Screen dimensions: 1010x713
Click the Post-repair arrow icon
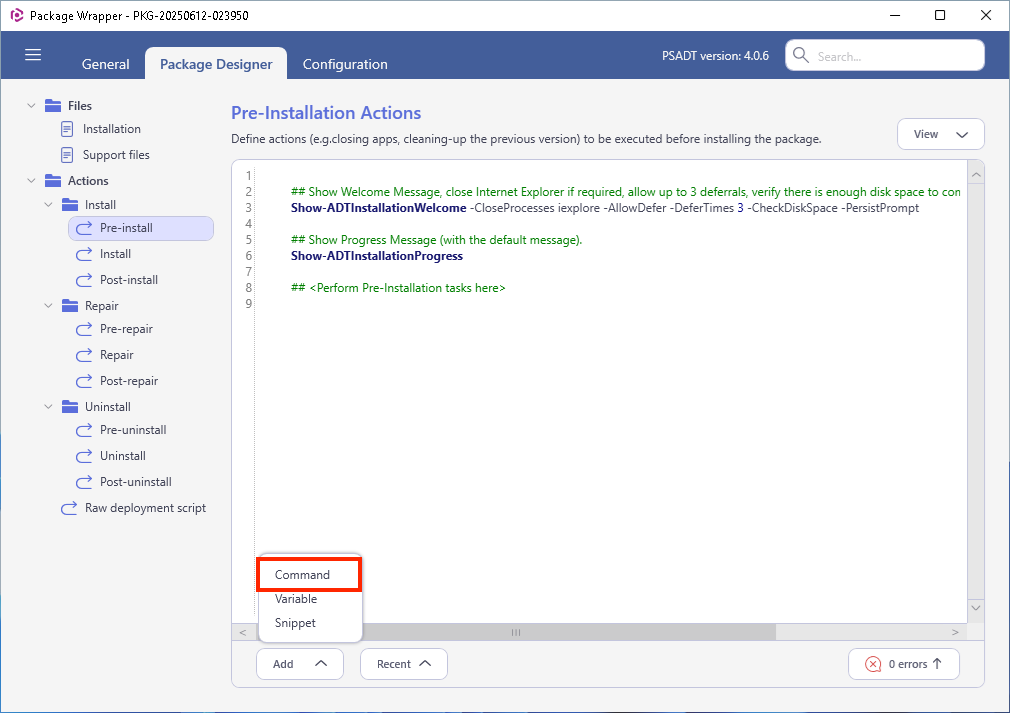pos(84,381)
